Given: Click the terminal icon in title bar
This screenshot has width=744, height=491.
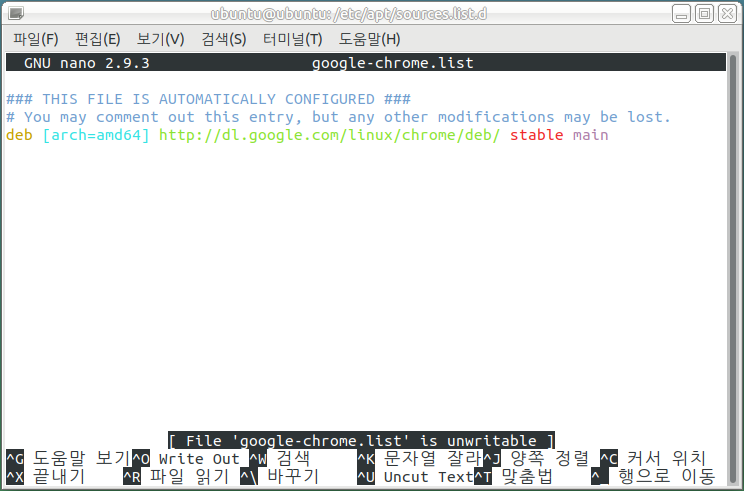Looking at the screenshot, I should coord(16,13).
